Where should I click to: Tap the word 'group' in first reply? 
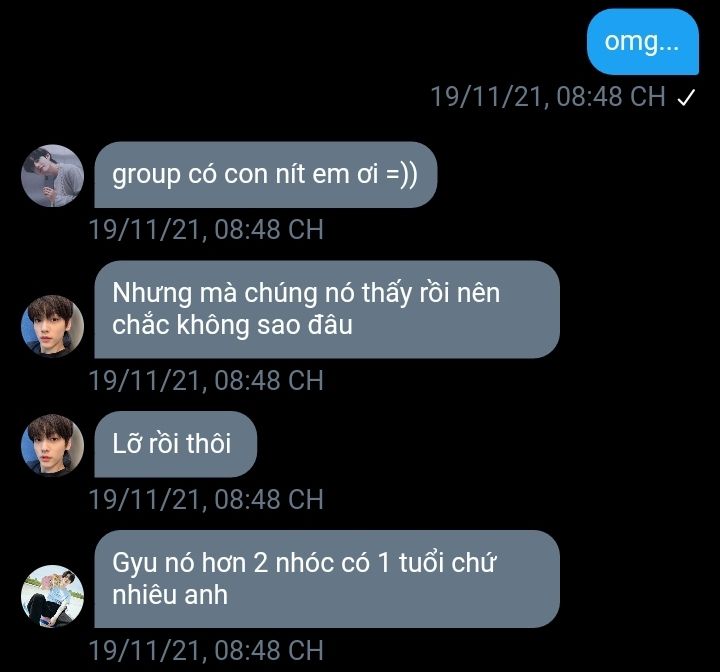tap(146, 176)
